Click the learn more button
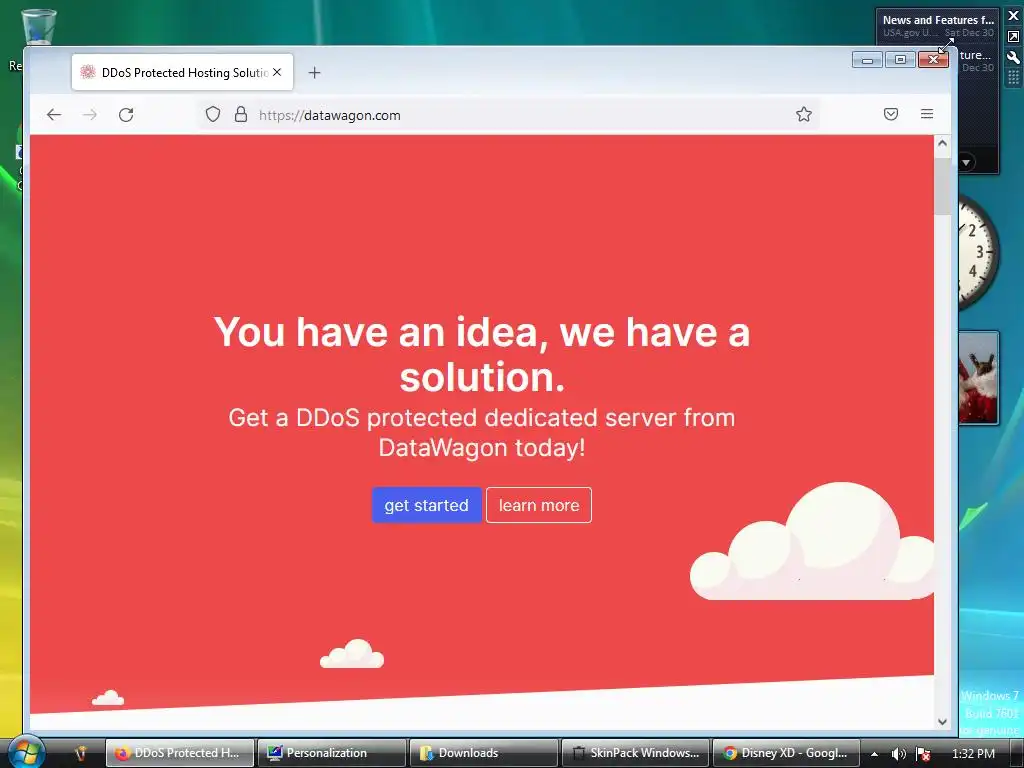 [x=539, y=505]
